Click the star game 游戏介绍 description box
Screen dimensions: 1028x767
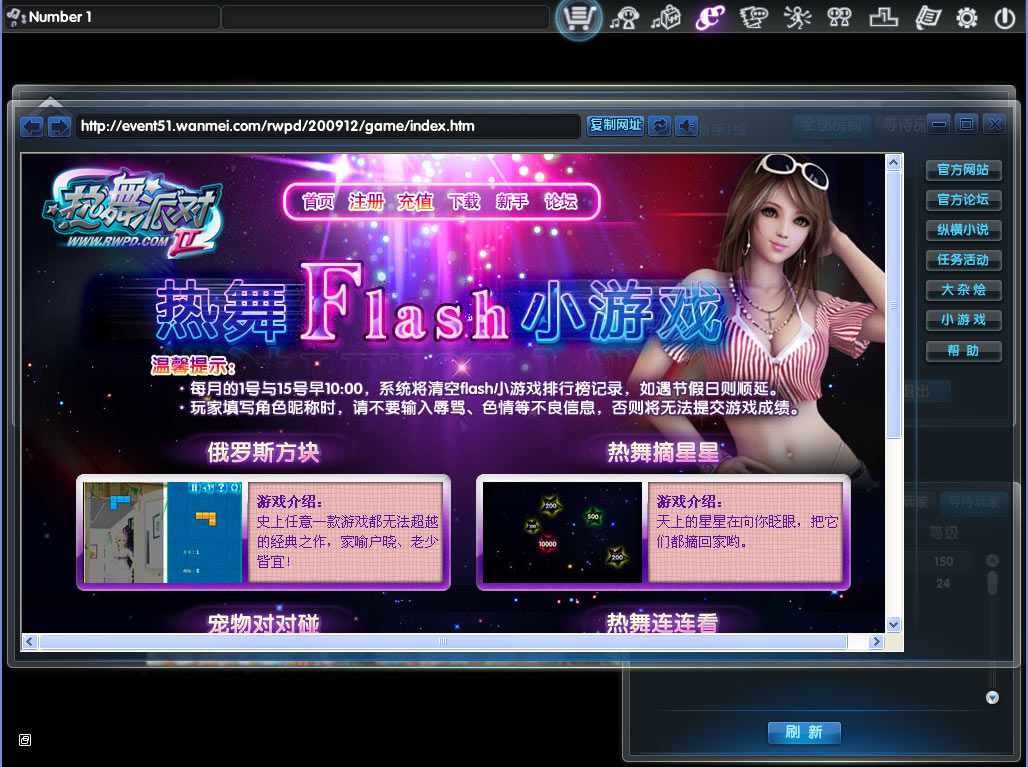click(x=746, y=532)
